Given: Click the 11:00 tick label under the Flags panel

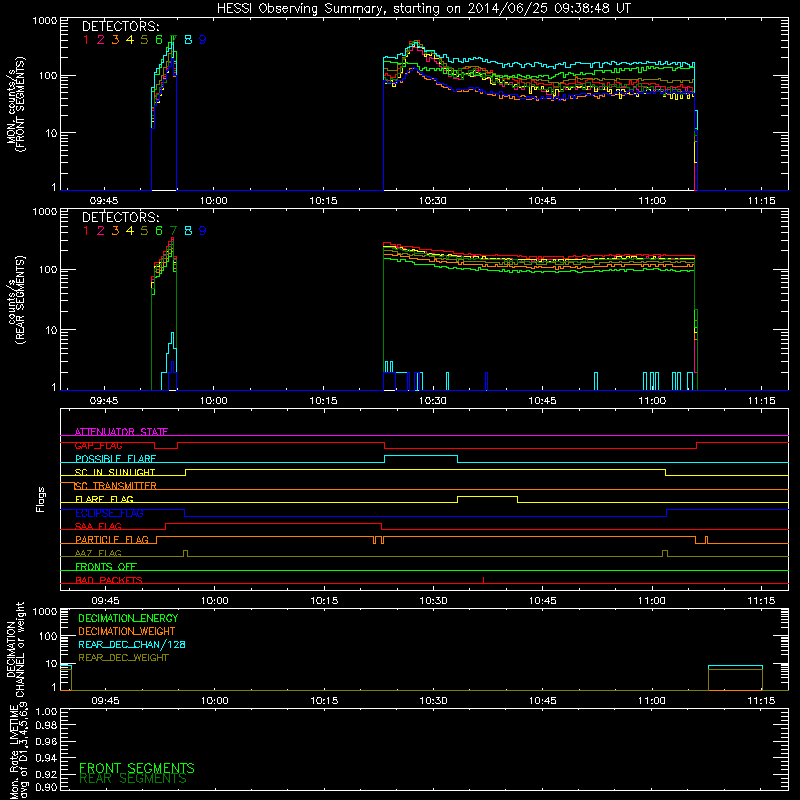Looking at the screenshot, I should pyautogui.click(x=652, y=601).
